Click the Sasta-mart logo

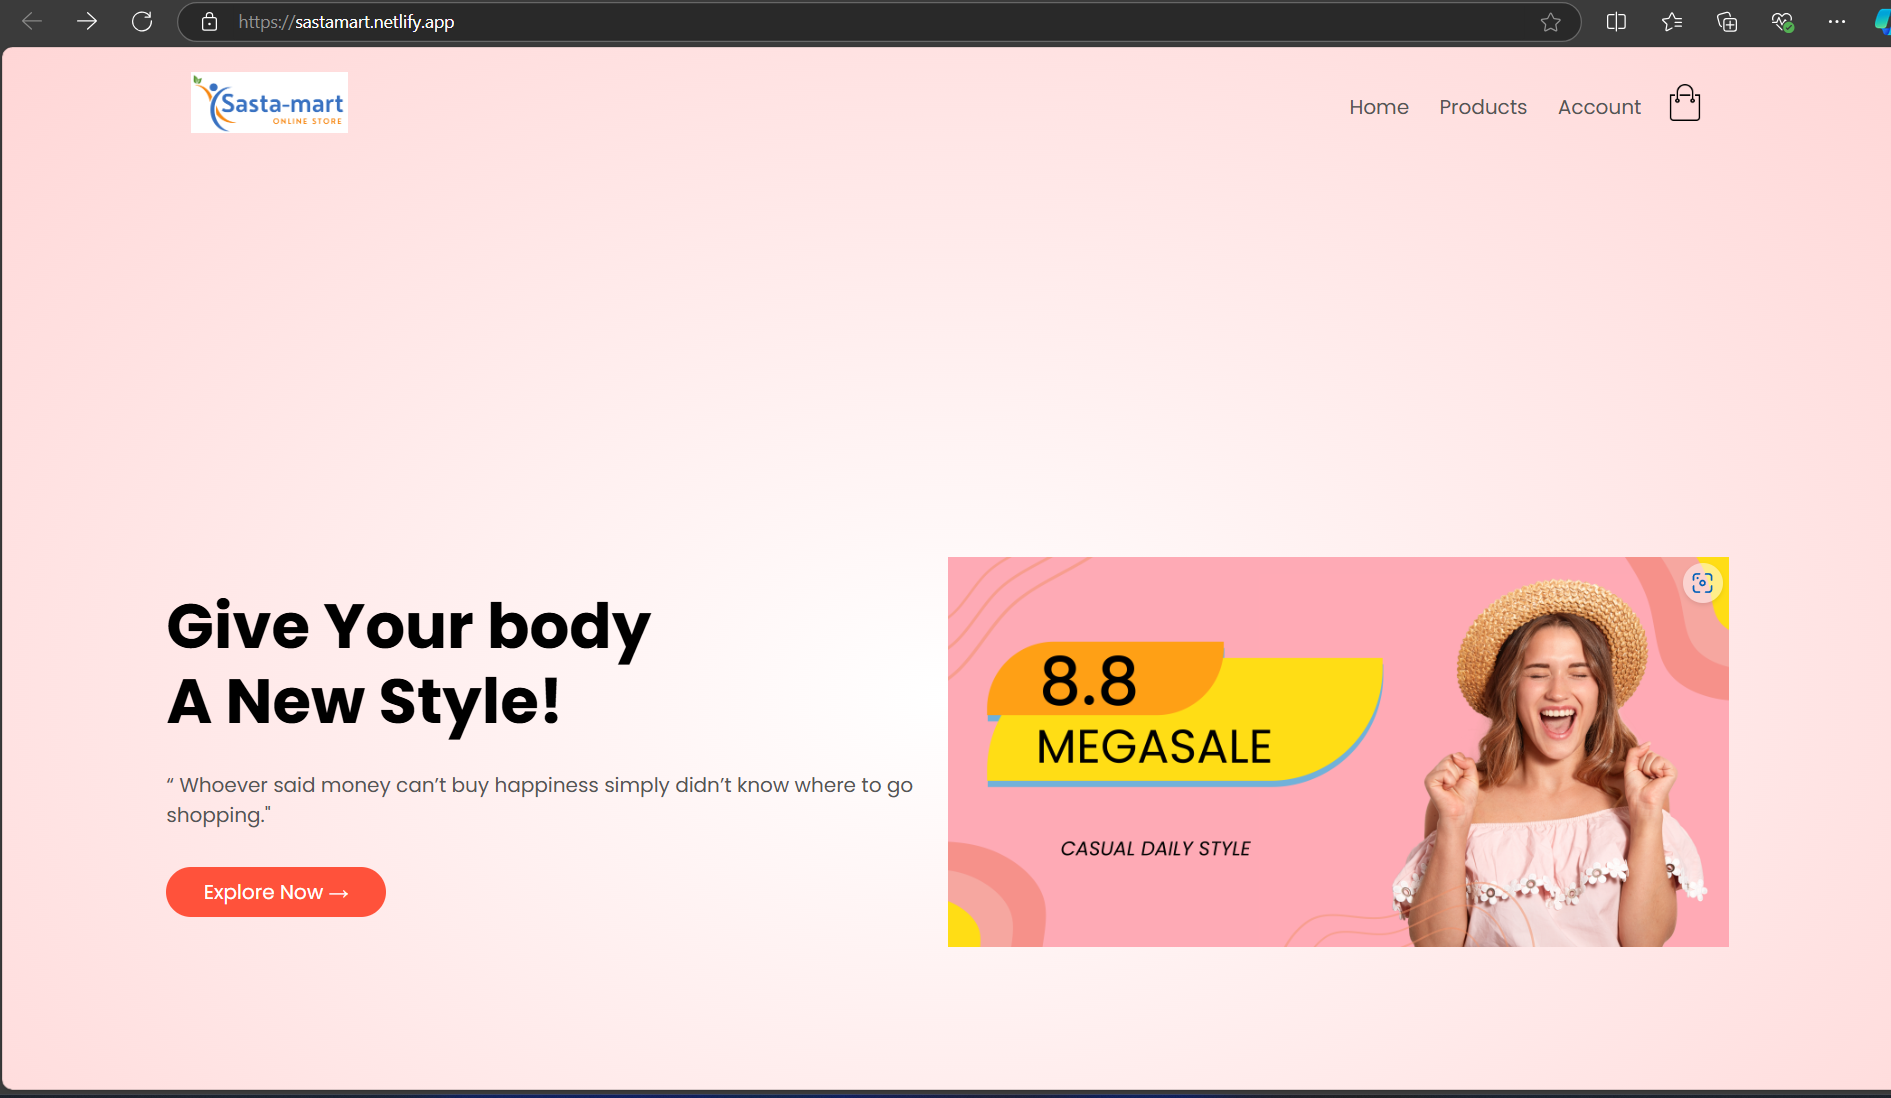pos(269,103)
